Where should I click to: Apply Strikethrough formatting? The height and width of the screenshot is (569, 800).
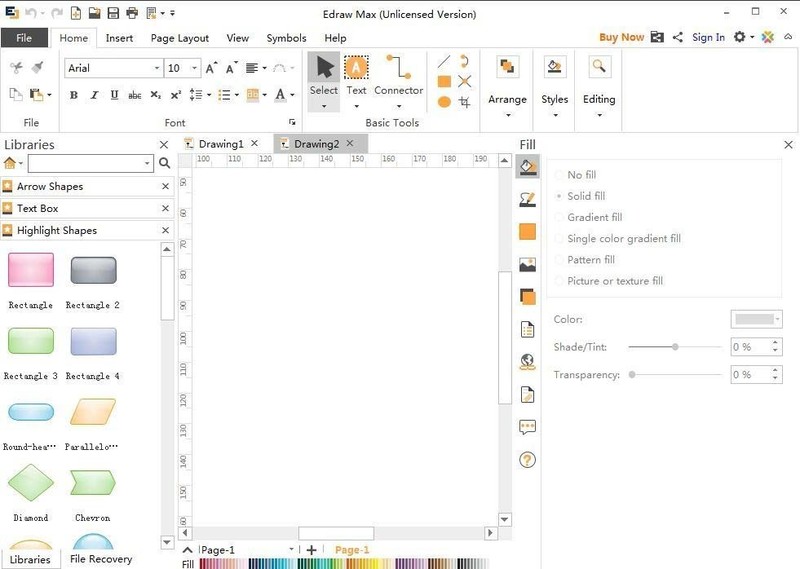(135, 95)
